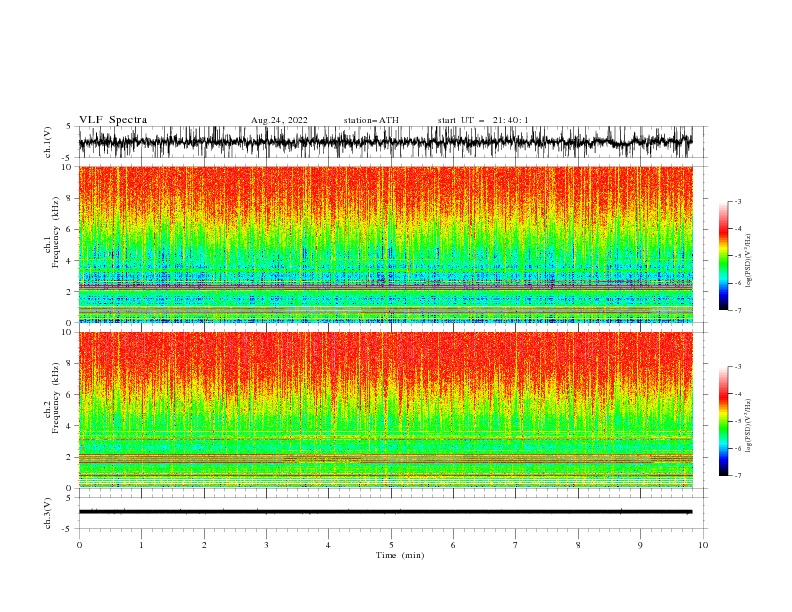Click the "ch.3(V)" axis label
This screenshot has height=612, width=792.
[x=48, y=513]
